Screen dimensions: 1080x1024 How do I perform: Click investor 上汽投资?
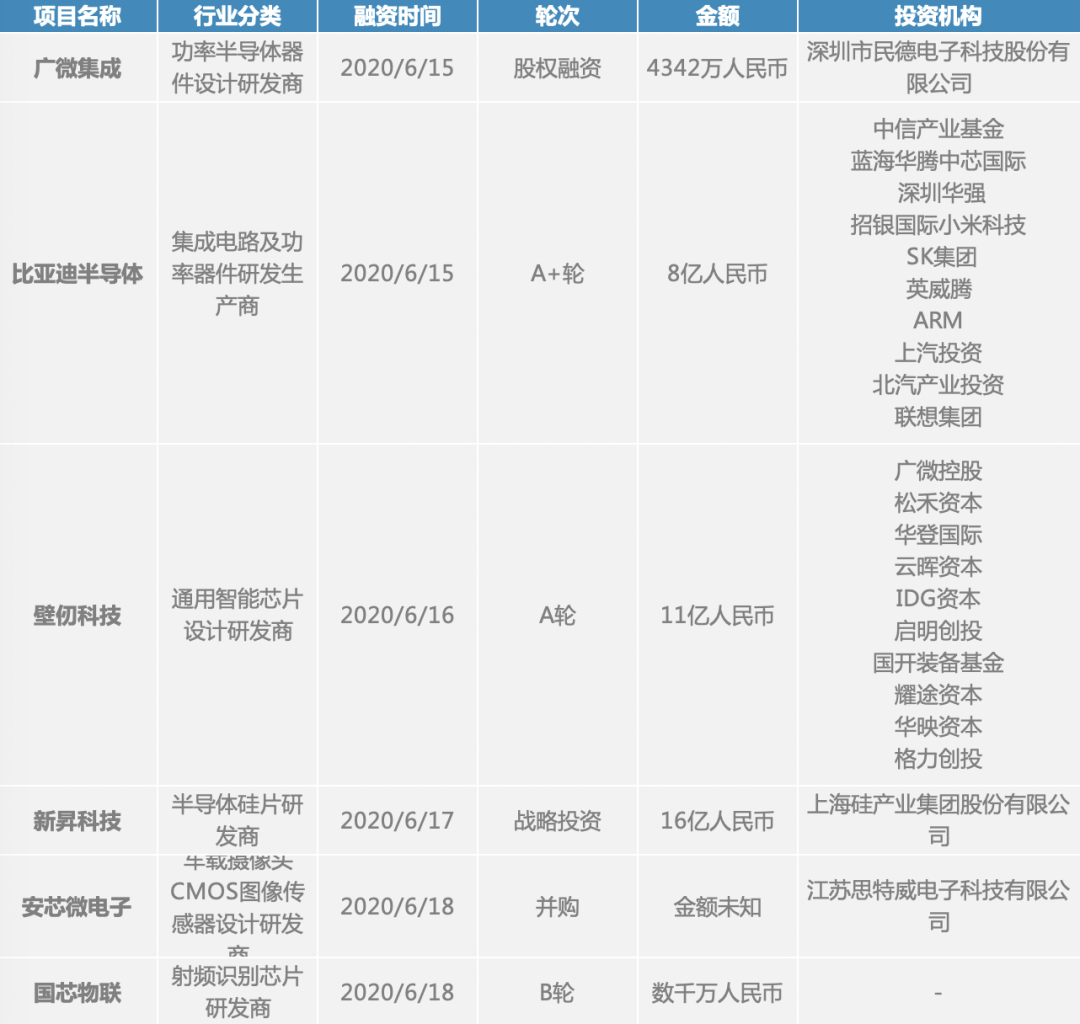pos(939,353)
